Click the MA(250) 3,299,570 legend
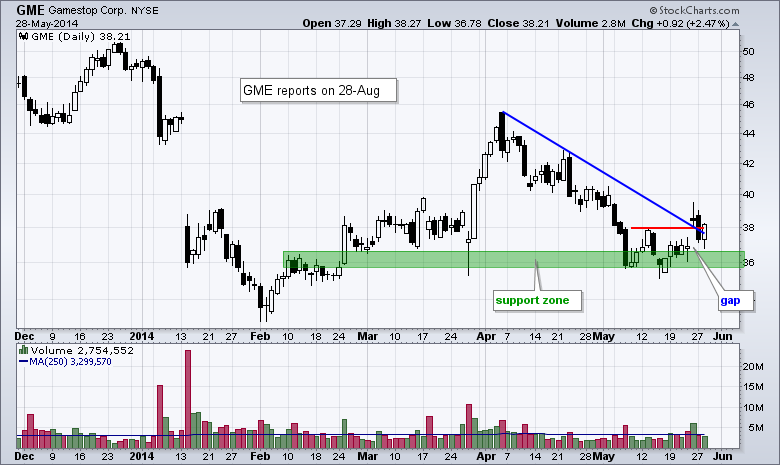 (x=65, y=362)
